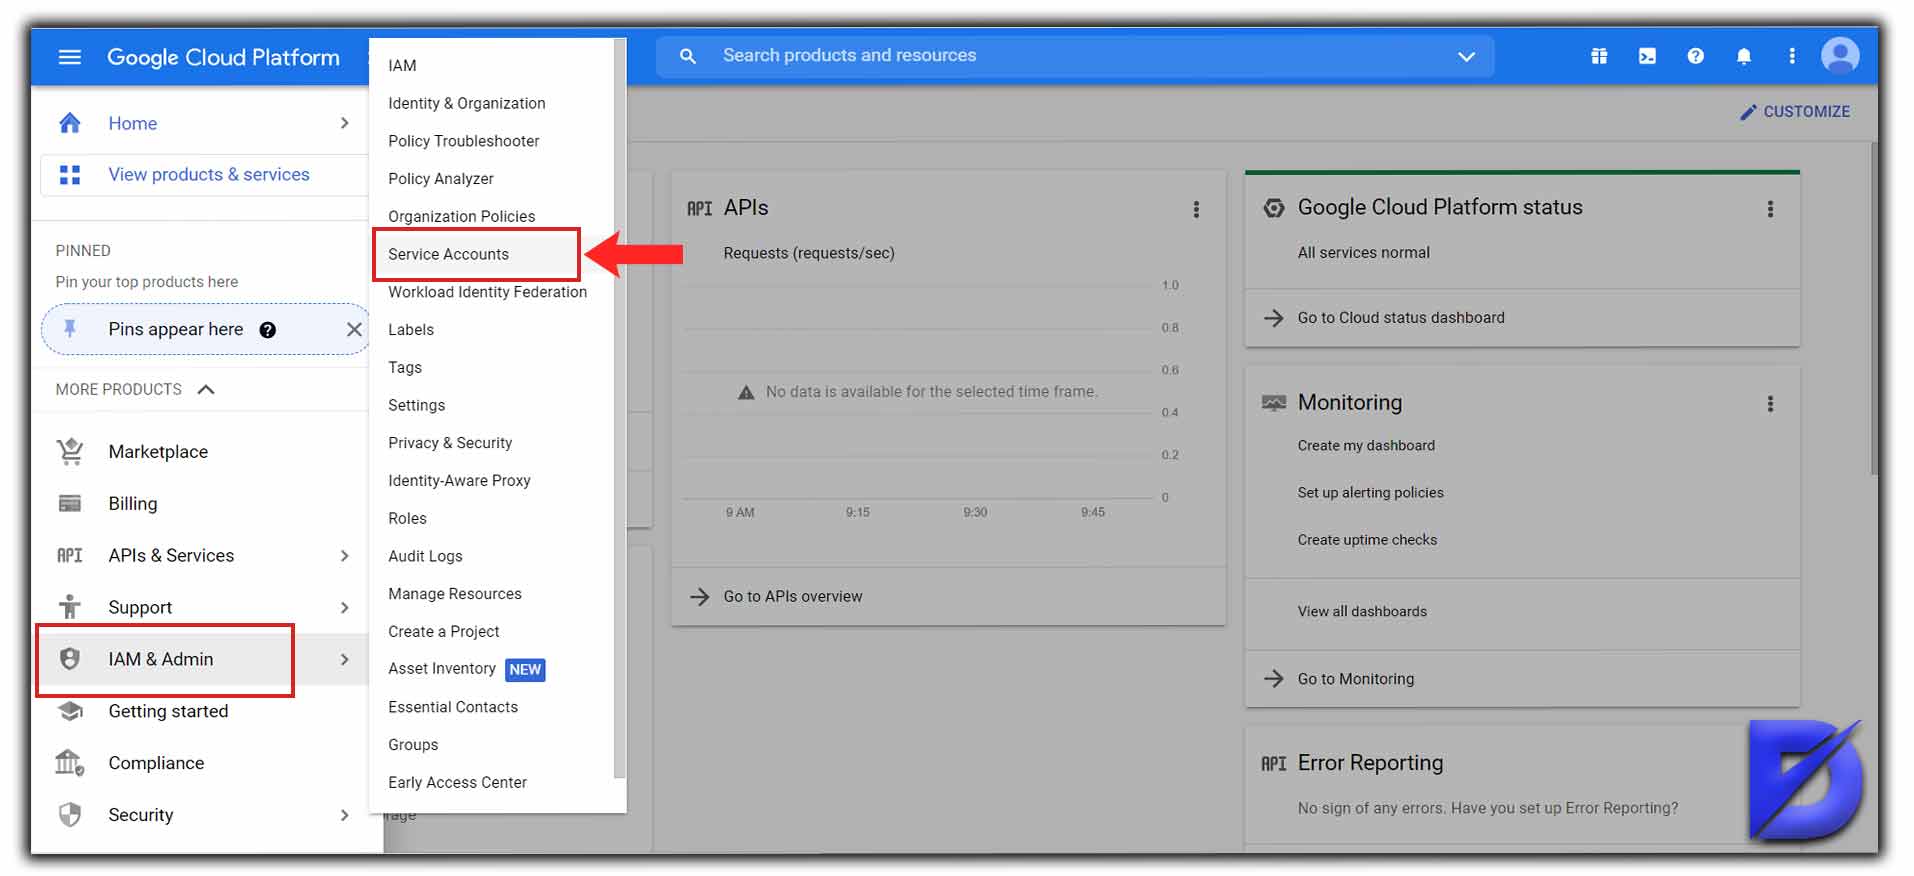Image resolution: width=1914 pixels, height=876 pixels.
Task: Click the Billing card icon
Action: 70,503
